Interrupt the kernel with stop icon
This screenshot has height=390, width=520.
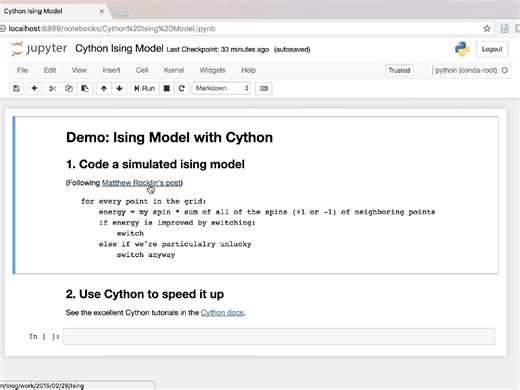point(167,88)
